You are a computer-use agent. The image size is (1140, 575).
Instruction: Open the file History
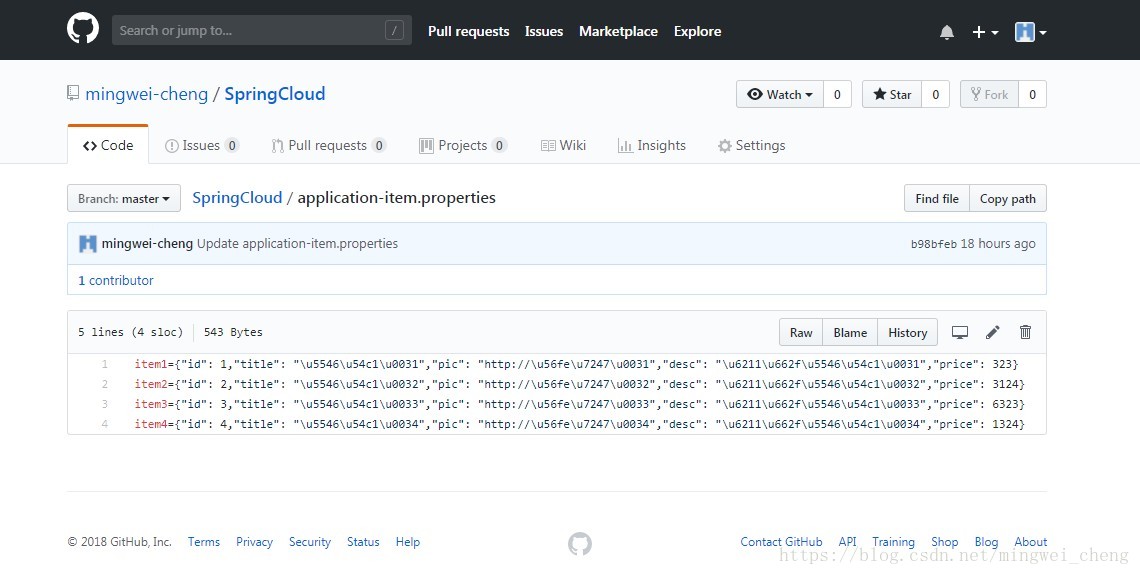point(907,332)
